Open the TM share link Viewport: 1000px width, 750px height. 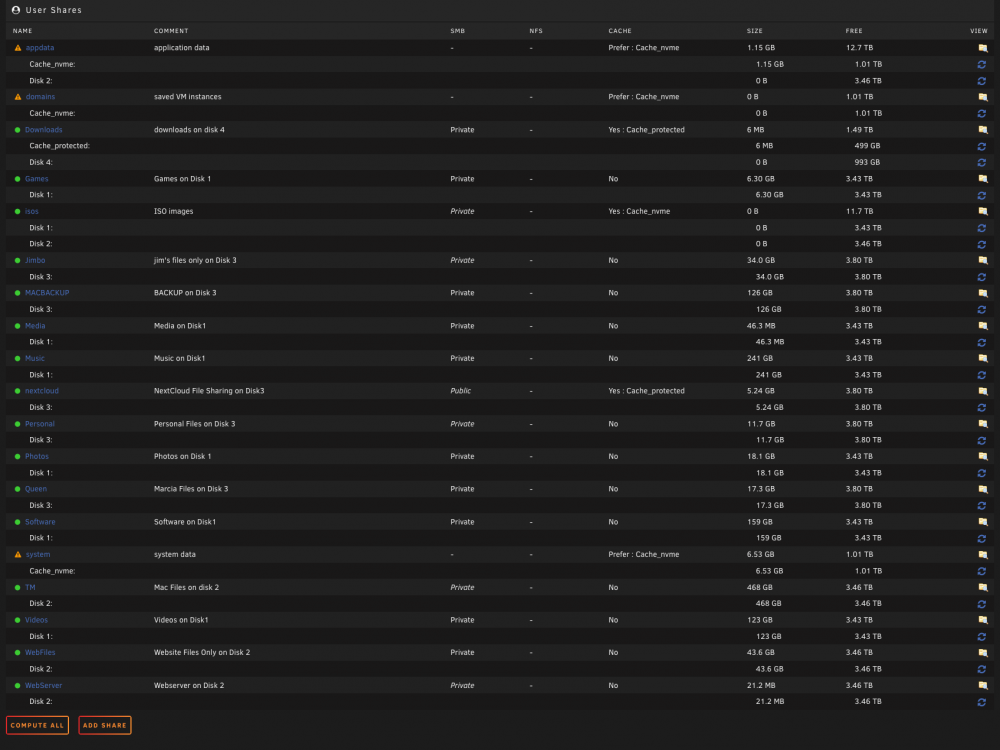tap(30, 587)
